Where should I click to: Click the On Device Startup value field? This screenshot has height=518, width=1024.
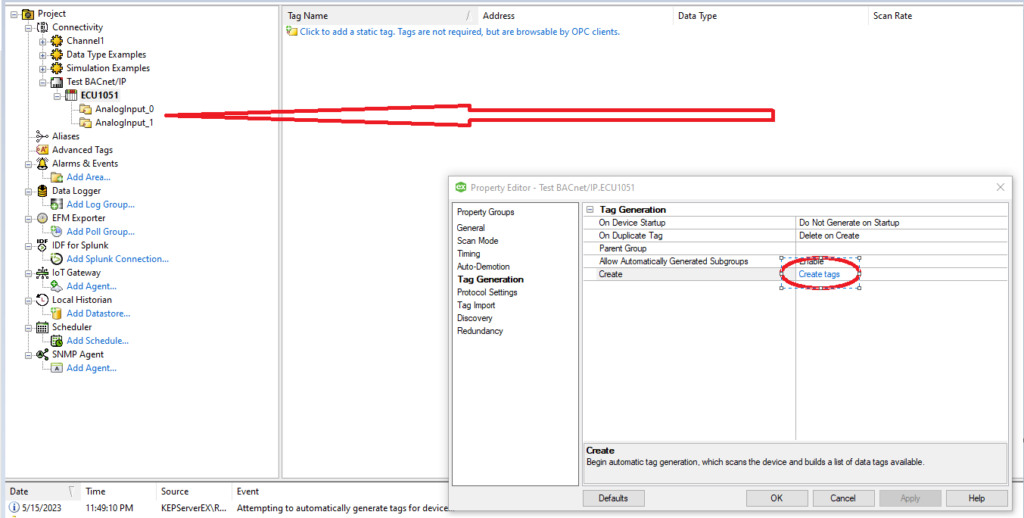pyautogui.click(x=901, y=223)
